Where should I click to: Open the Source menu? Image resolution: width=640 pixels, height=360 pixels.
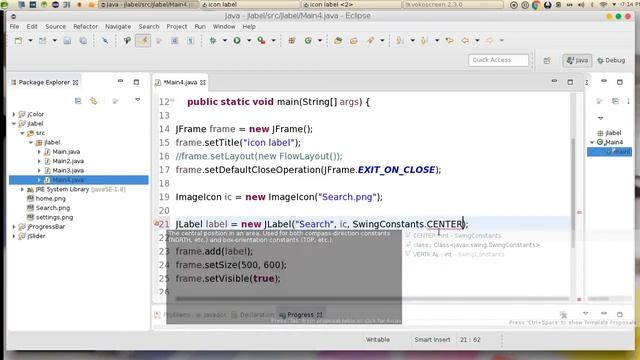(x=56, y=27)
